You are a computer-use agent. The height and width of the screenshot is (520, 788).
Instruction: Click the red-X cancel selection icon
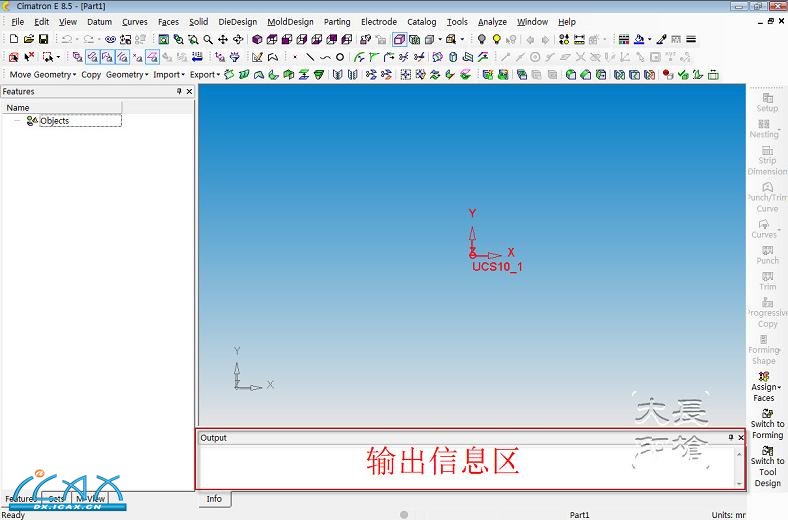29,57
